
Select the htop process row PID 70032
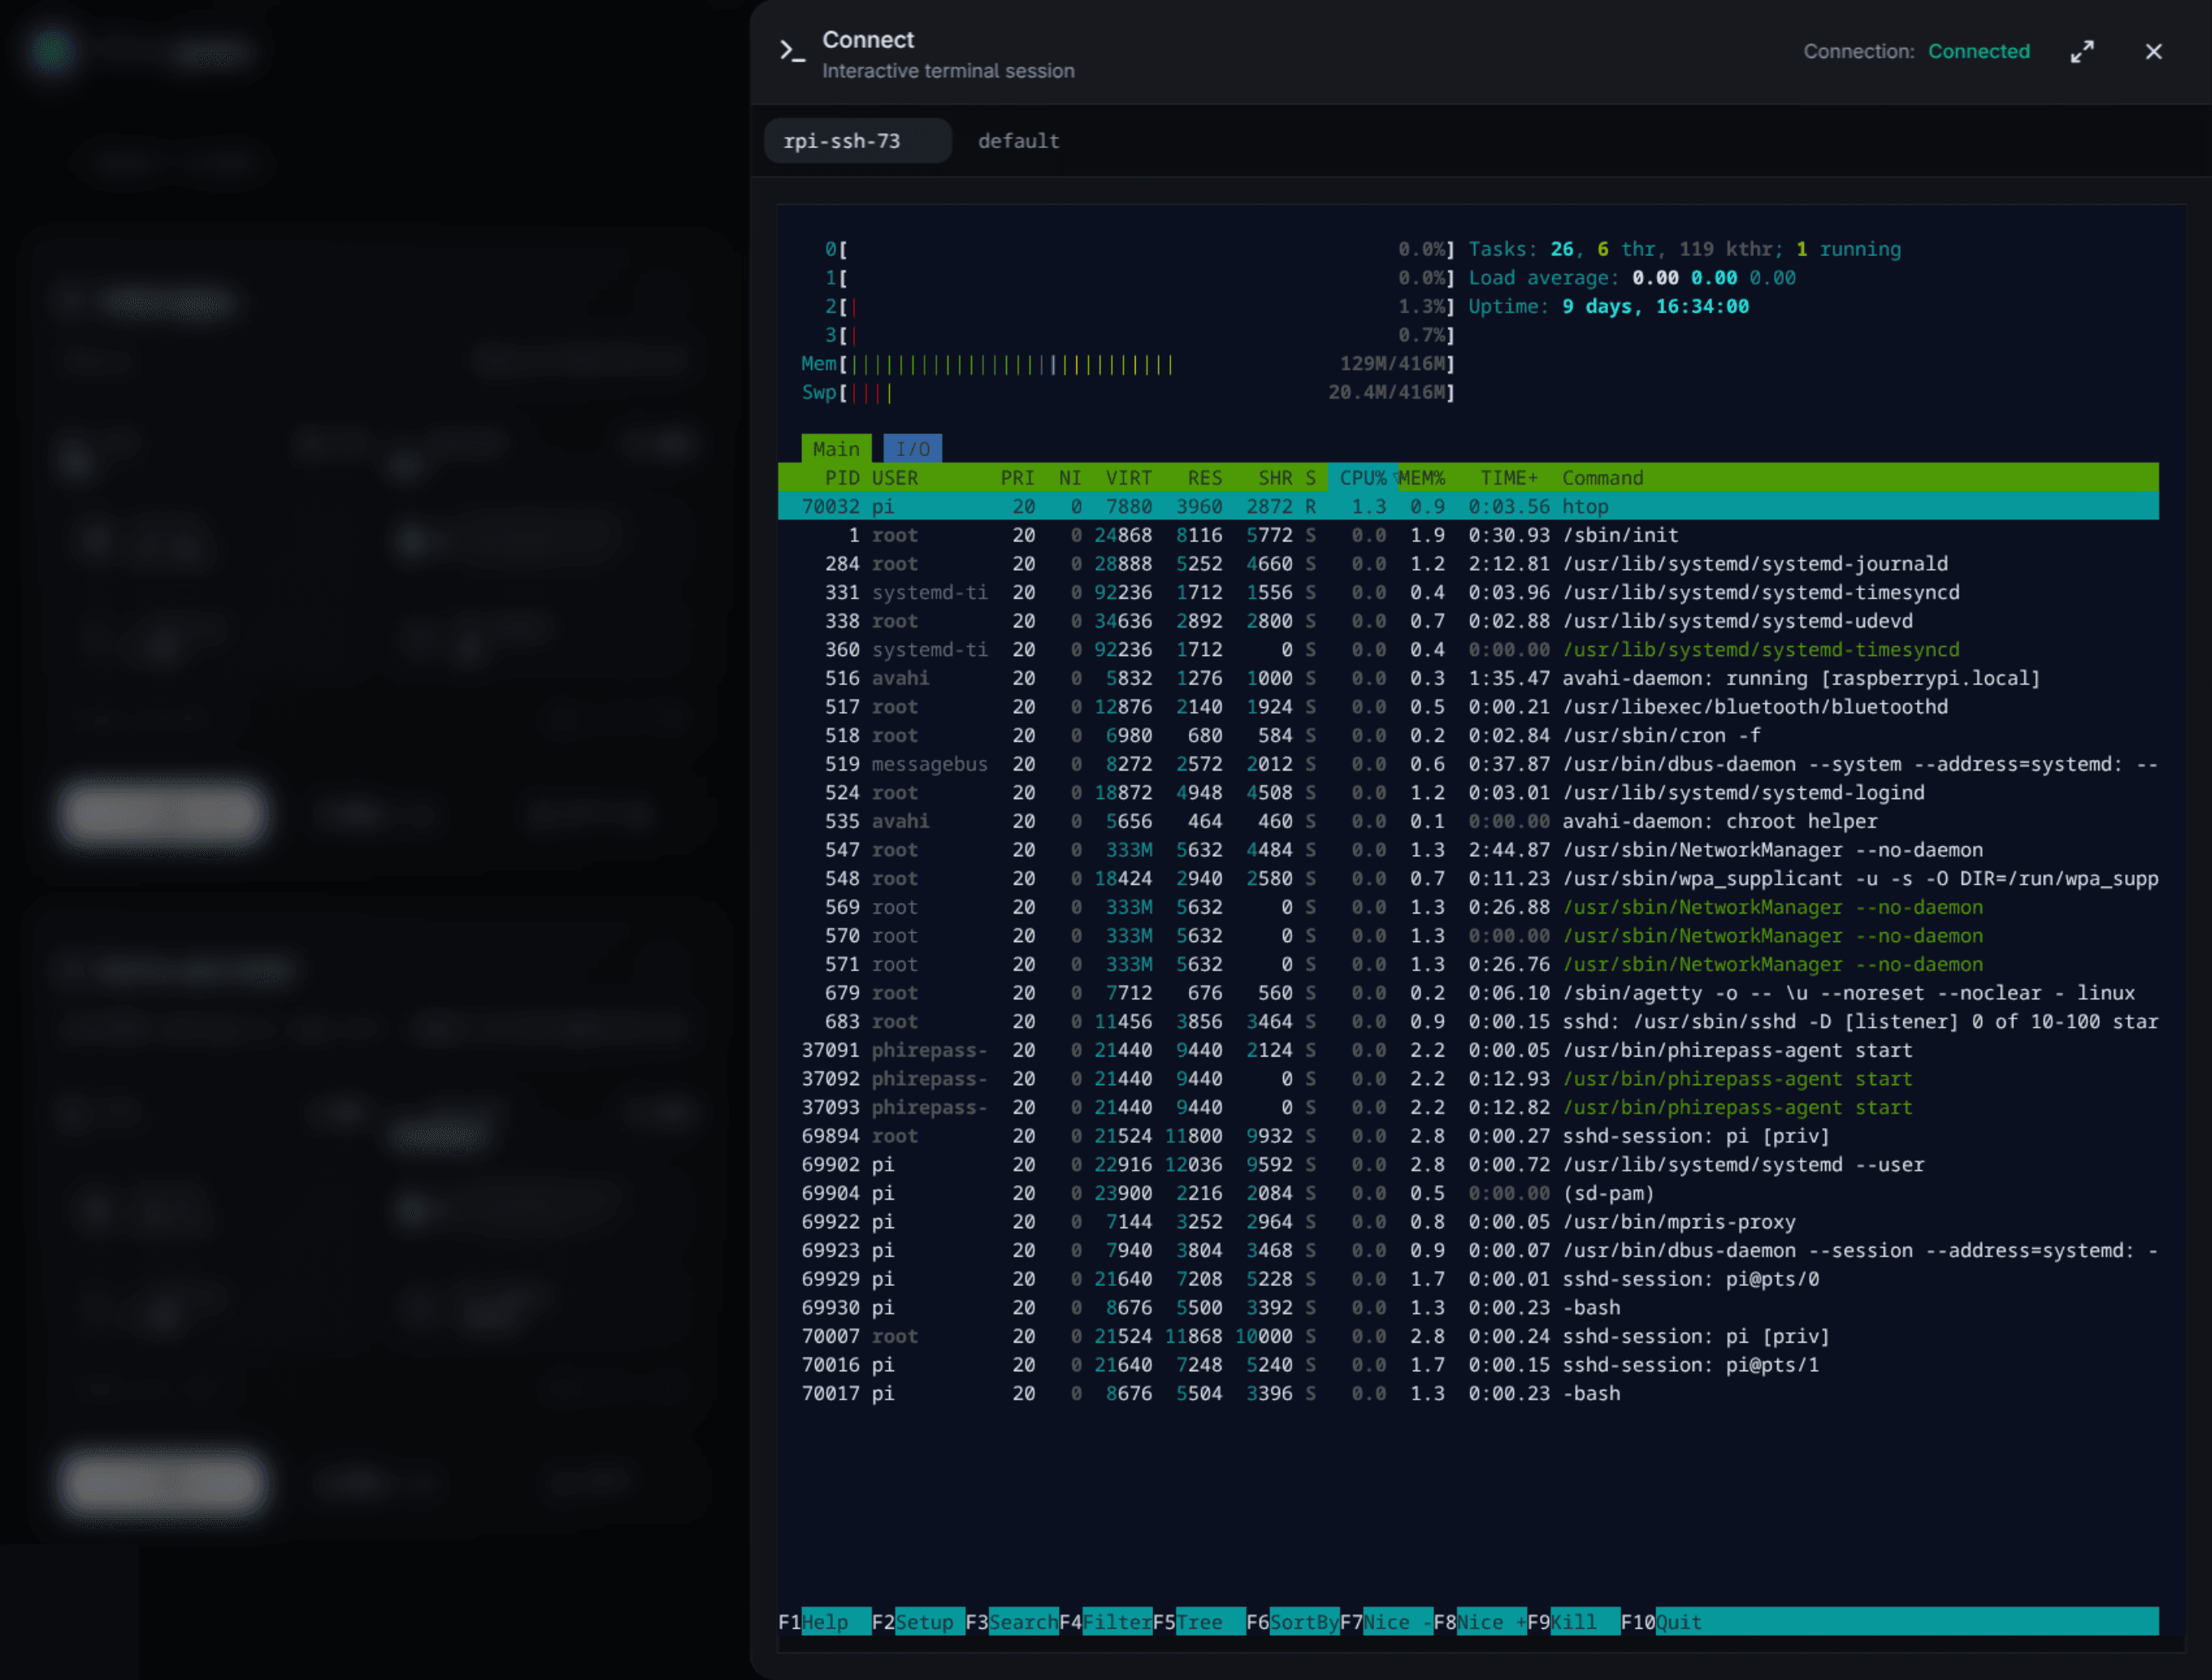click(1468, 507)
